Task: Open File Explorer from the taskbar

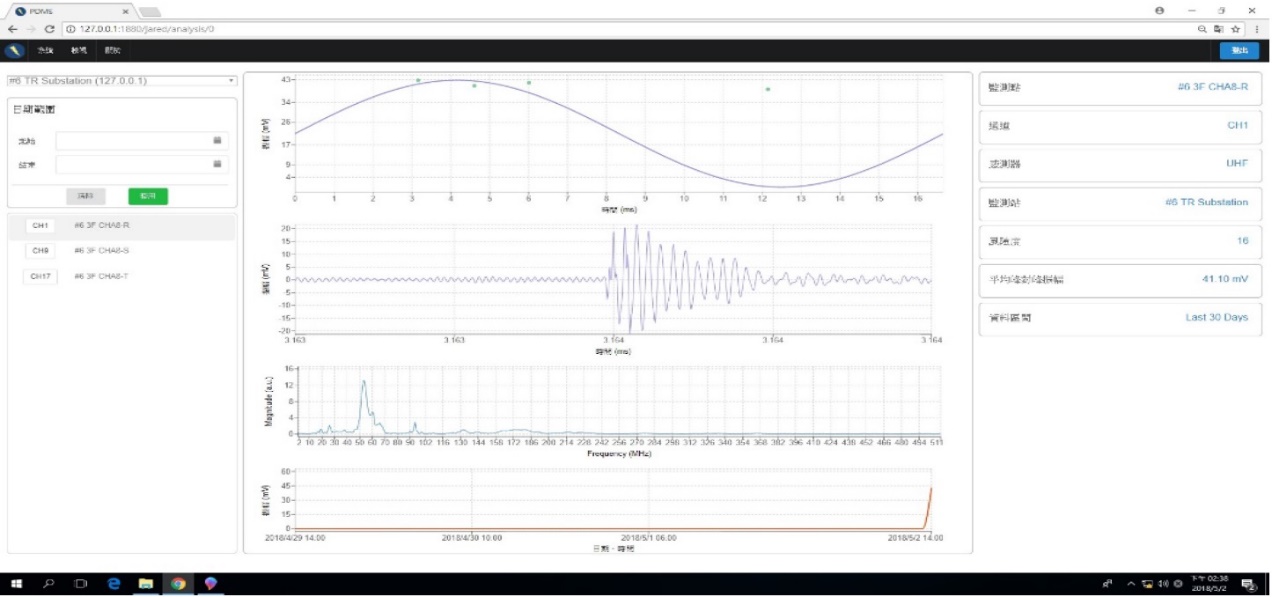Action: point(145,584)
